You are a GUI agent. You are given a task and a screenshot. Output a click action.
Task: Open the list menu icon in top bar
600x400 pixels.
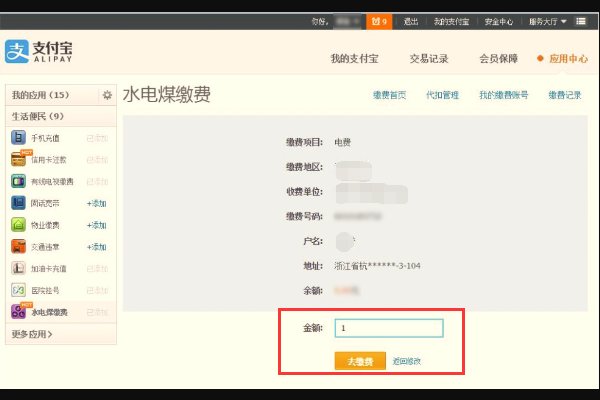(581, 21)
